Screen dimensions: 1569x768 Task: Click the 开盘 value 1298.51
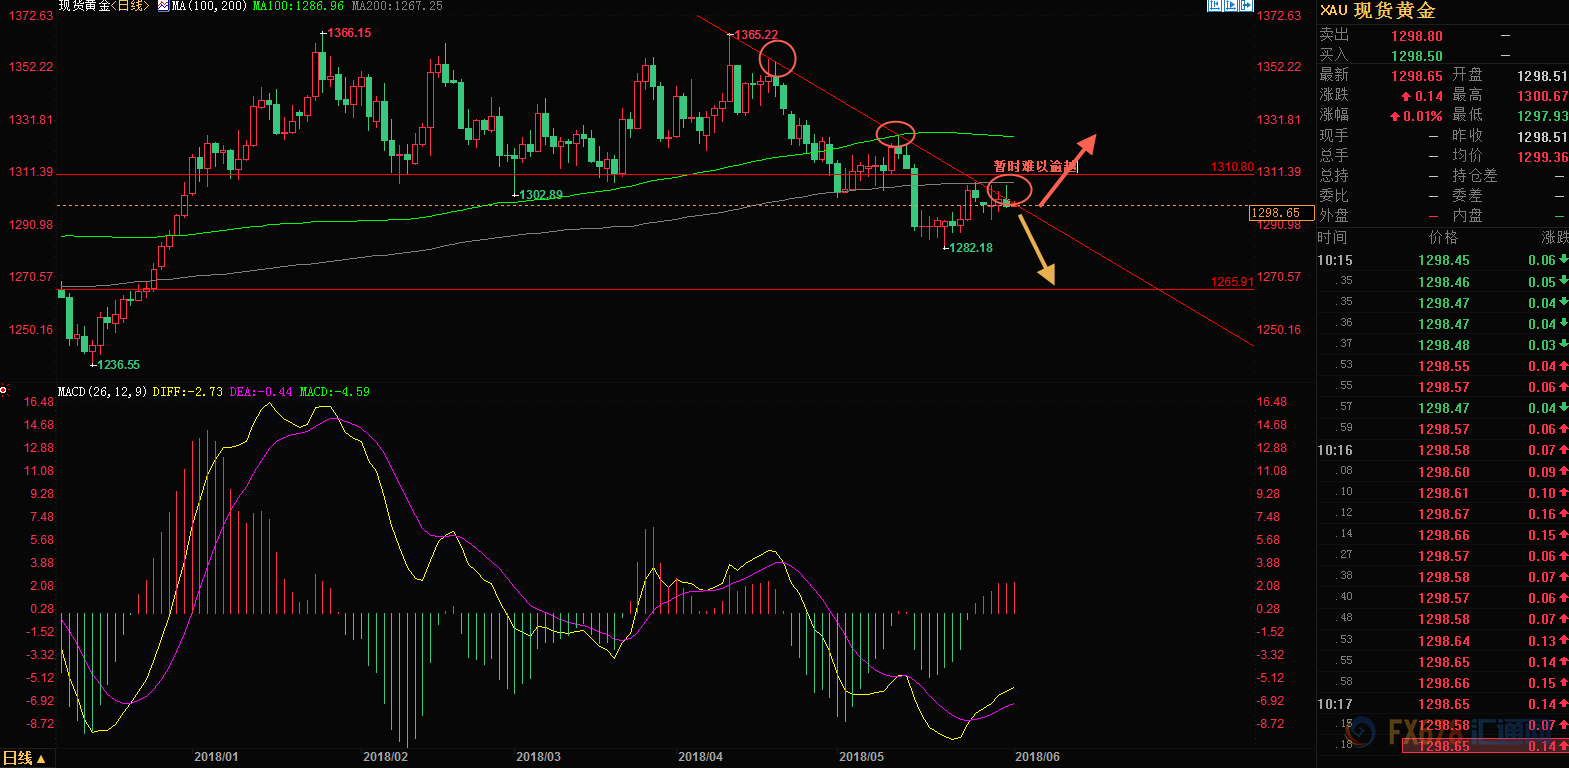pyautogui.click(x=1542, y=76)
